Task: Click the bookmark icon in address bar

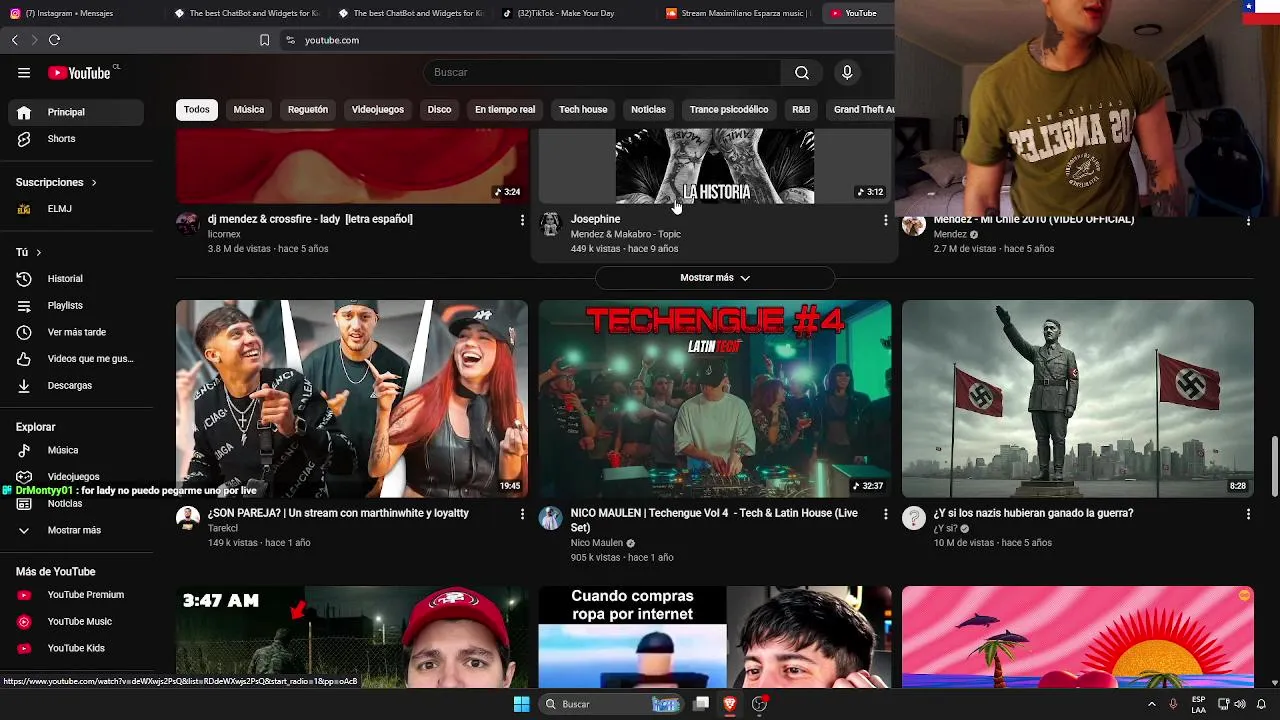Action: (x=264, y=40)
